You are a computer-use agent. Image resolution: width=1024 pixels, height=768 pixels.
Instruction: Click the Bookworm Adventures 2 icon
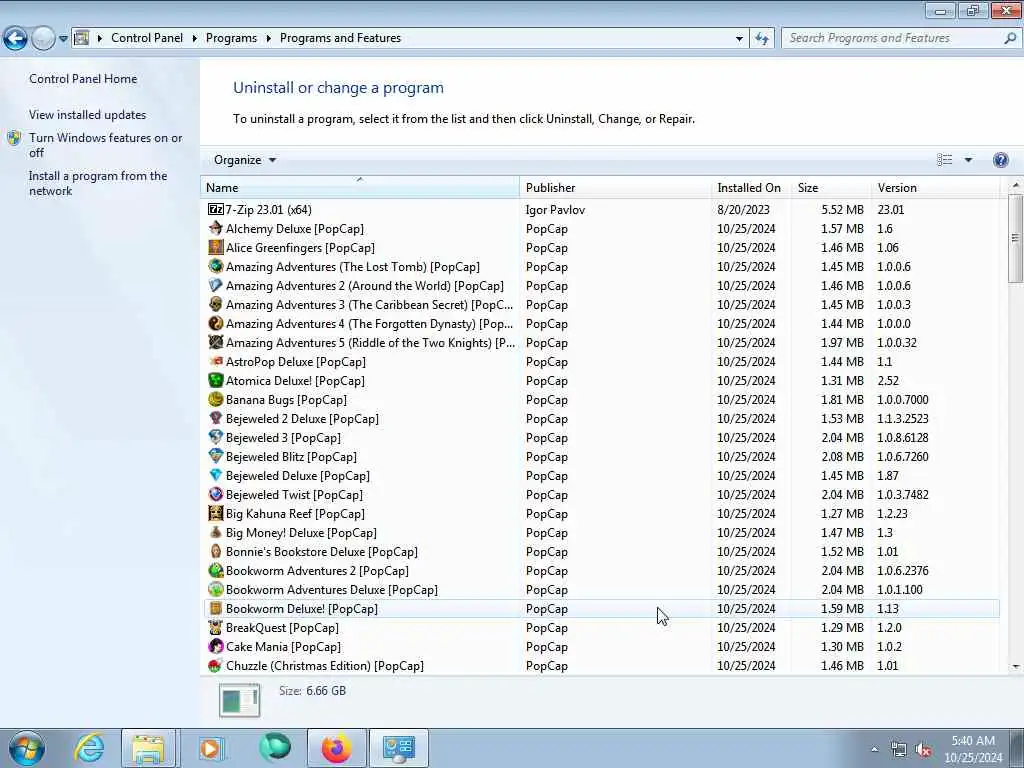pyautogui.click(x=216, y=570)
